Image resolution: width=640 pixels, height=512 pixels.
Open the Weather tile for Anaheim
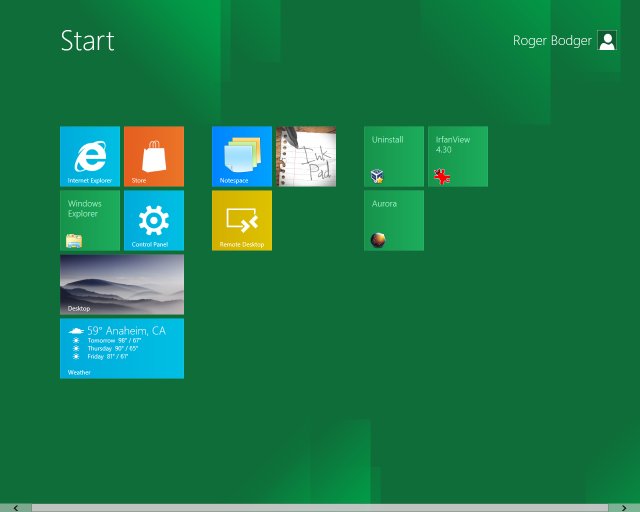[x=122, y=349]
